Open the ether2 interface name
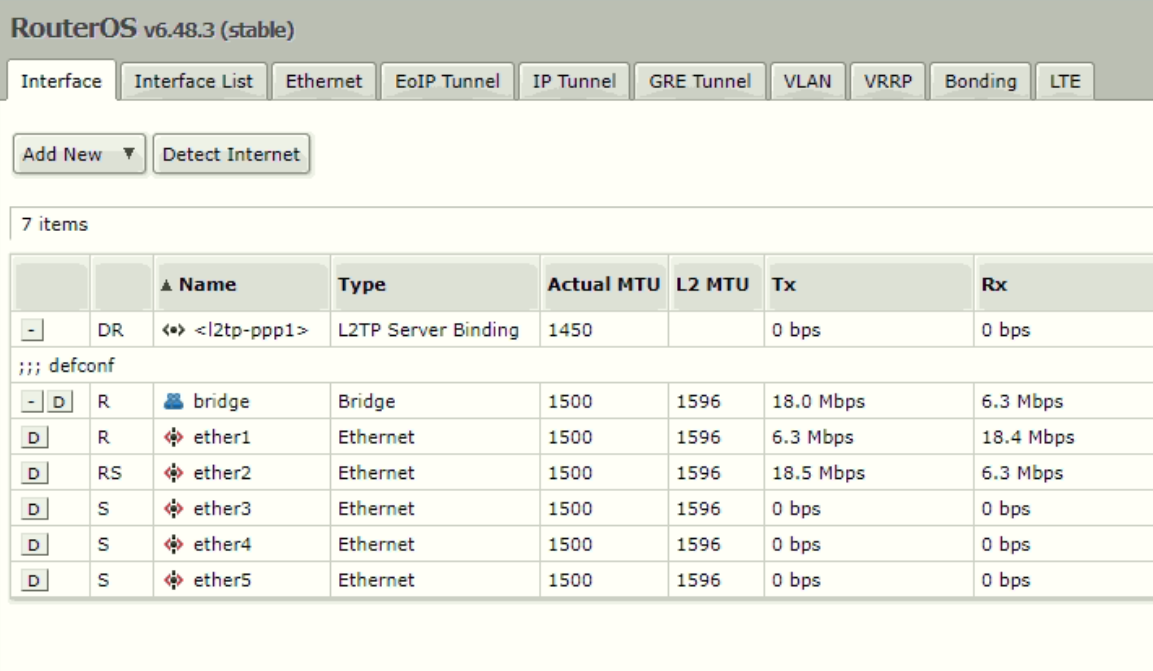1153x671 pixels. pos(222,473)
